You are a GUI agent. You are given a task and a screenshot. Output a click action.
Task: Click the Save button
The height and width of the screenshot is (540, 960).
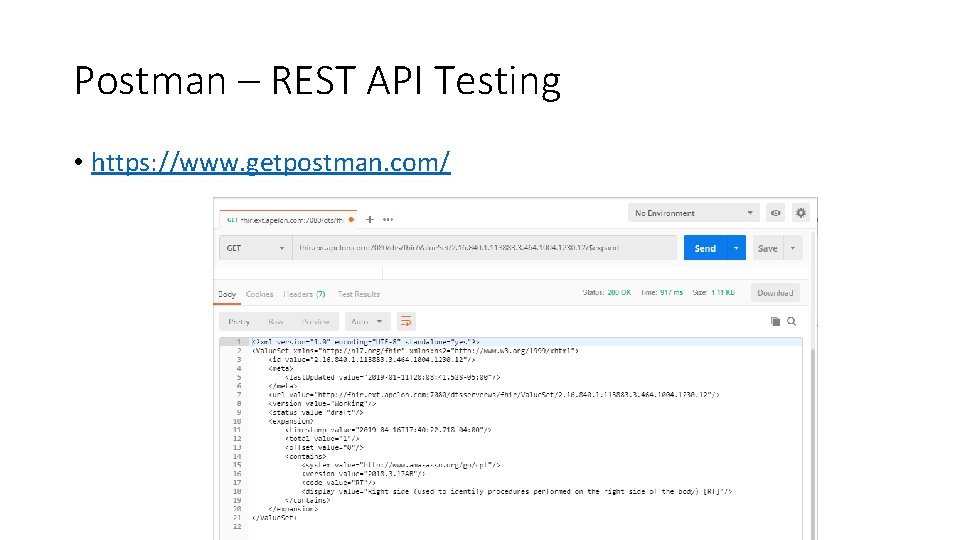coord(768,248)
